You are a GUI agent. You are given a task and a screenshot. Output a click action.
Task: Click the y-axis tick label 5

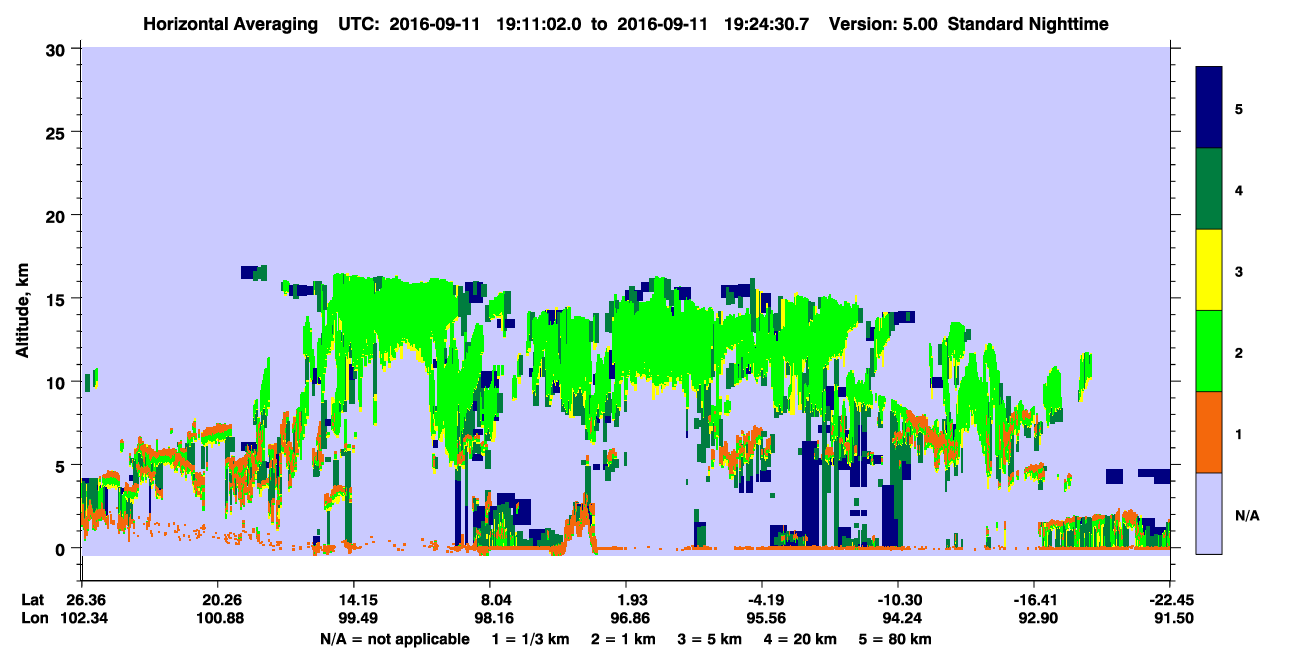63,465
